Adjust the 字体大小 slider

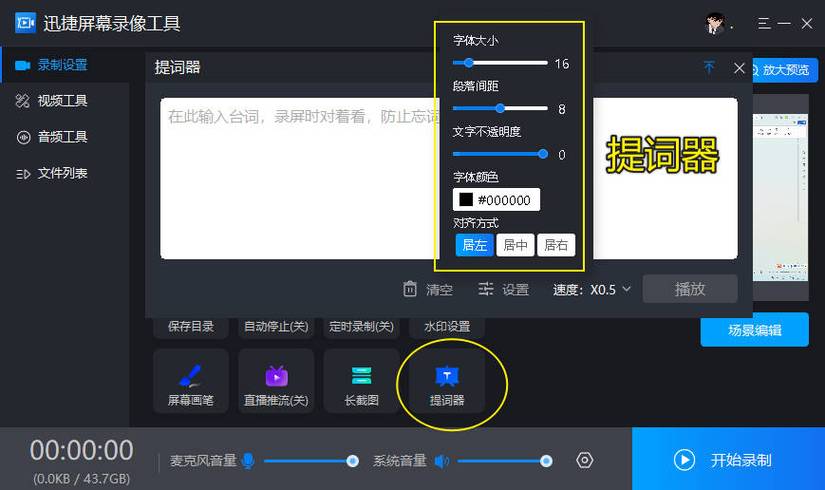(x=500, y=63)
